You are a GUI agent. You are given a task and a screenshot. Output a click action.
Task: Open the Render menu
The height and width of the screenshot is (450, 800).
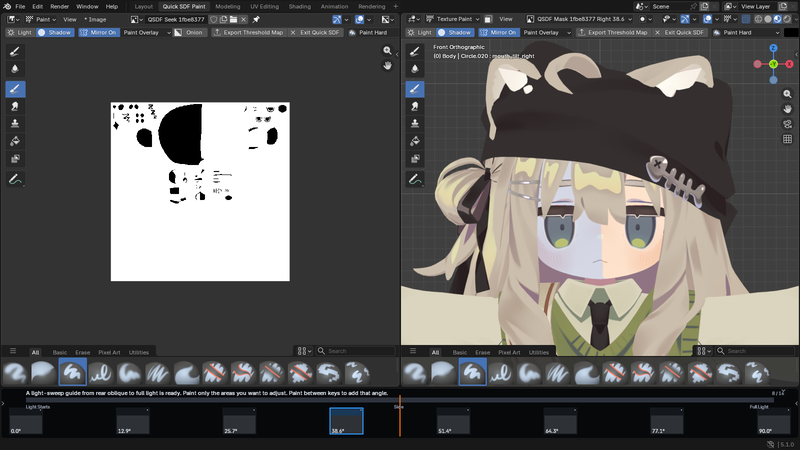(59, 7)
